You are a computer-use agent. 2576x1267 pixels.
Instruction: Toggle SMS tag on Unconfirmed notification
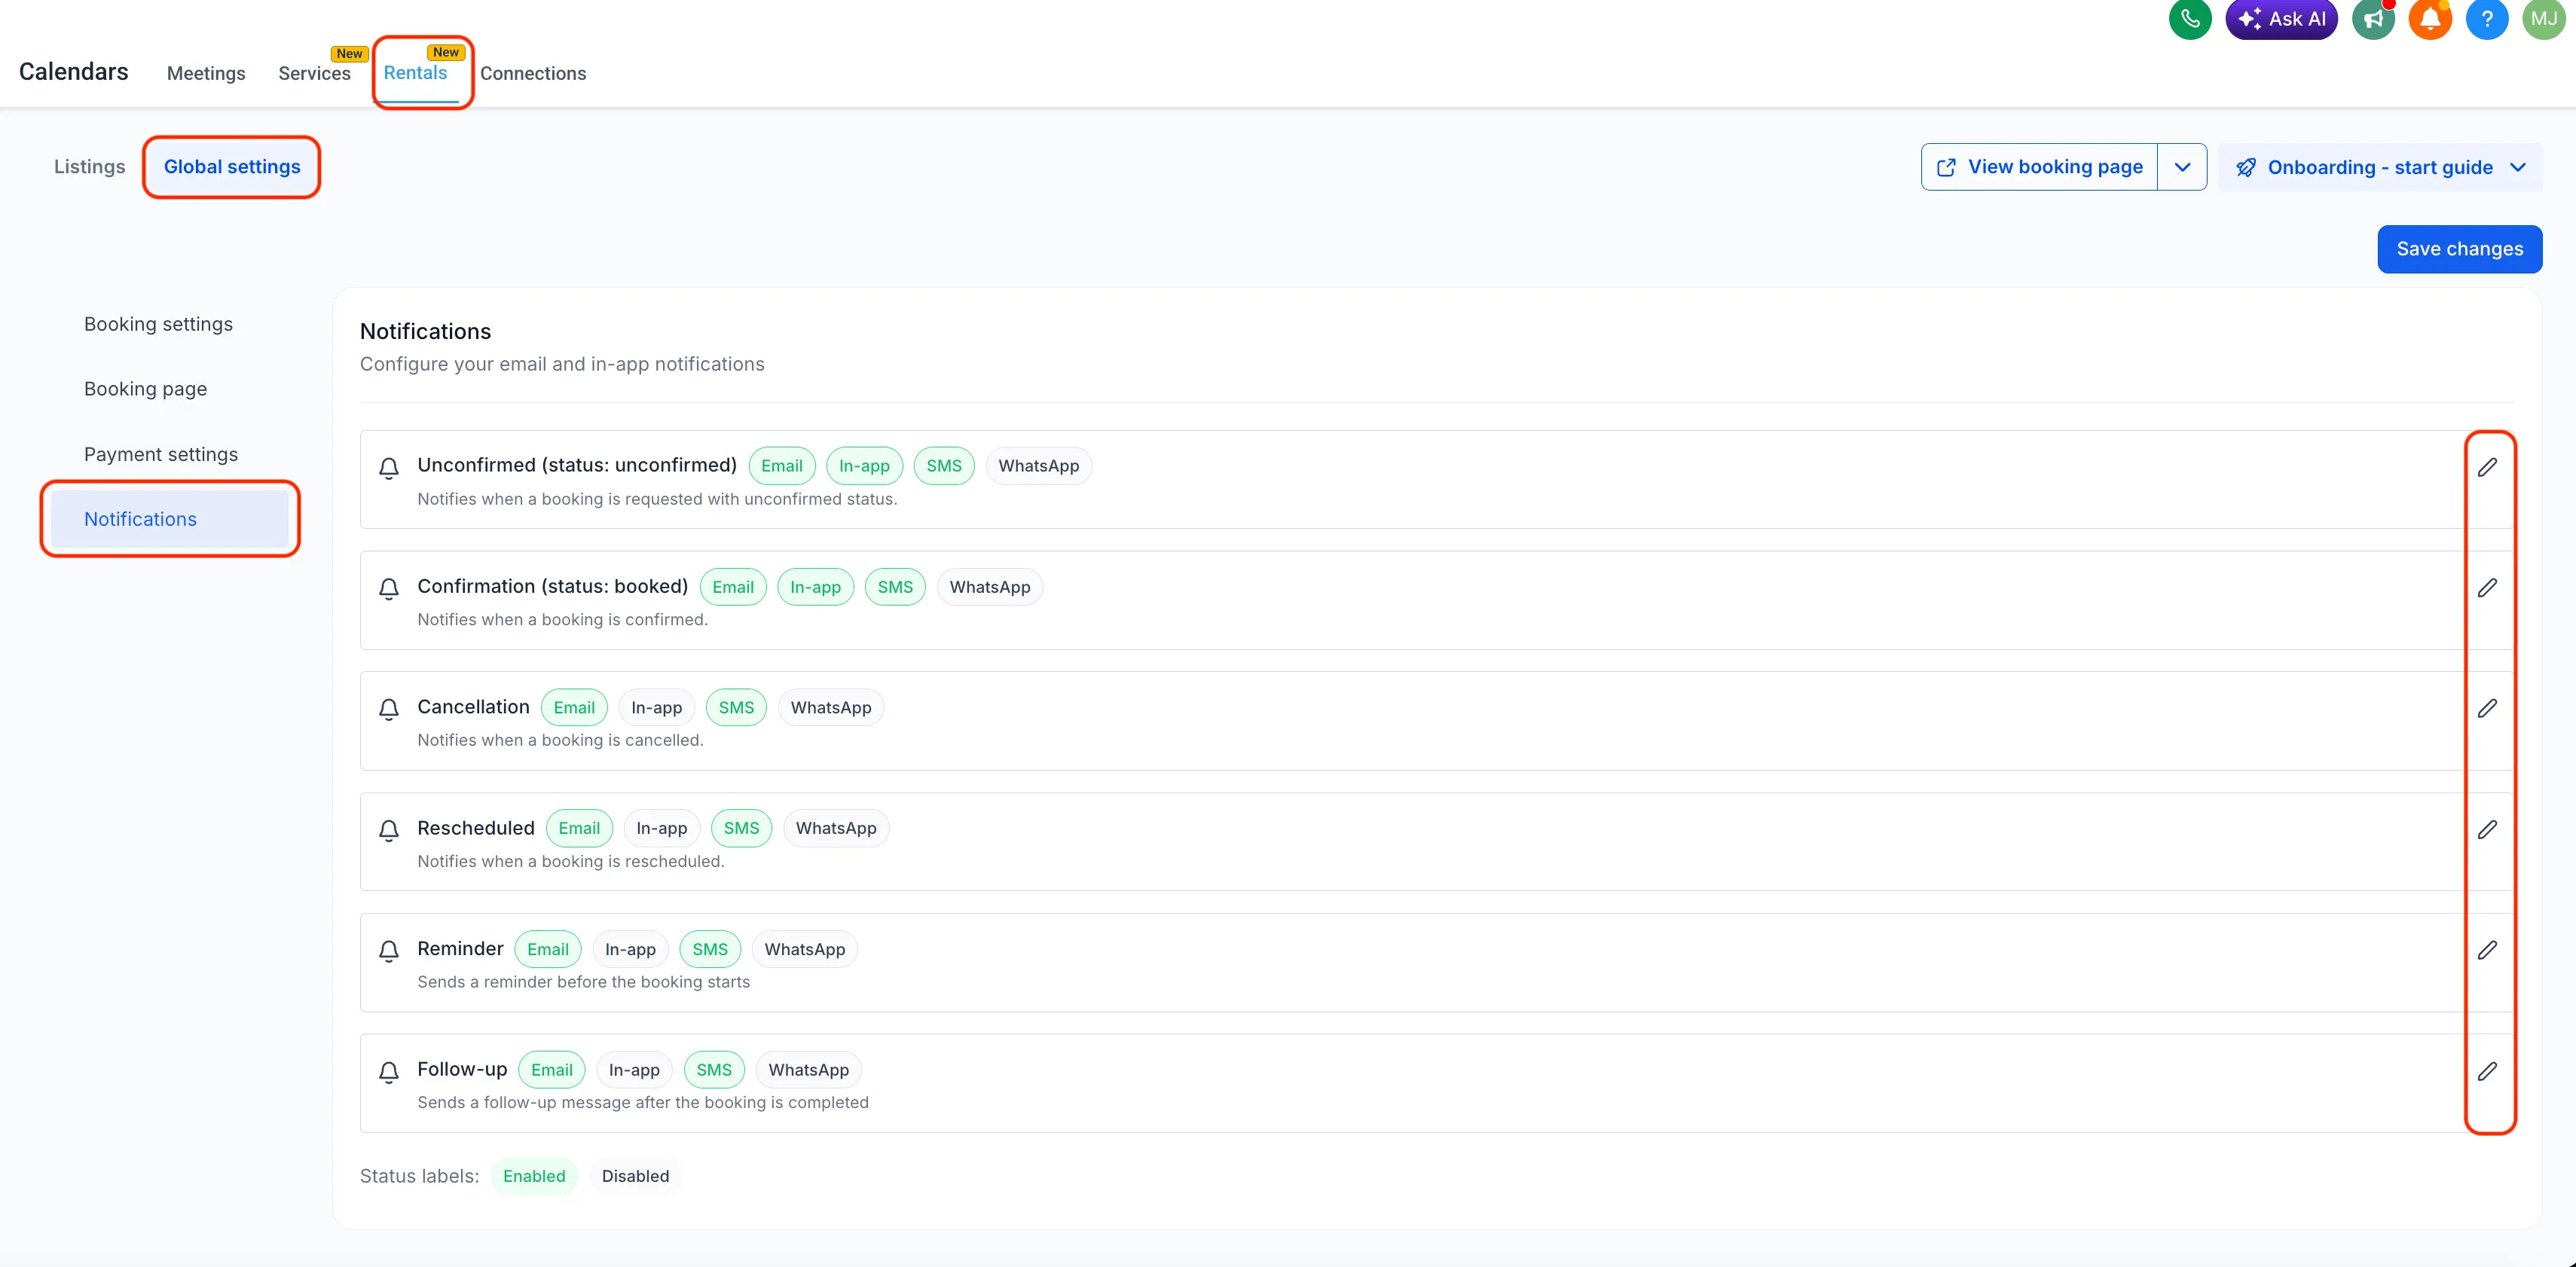(x=943, y=466)
